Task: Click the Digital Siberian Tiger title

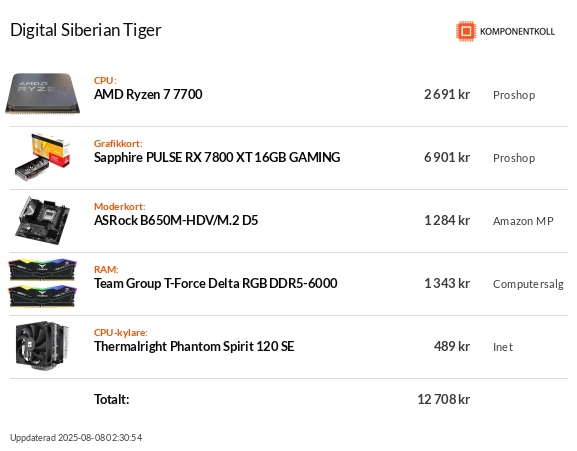Action: (86, 30)
